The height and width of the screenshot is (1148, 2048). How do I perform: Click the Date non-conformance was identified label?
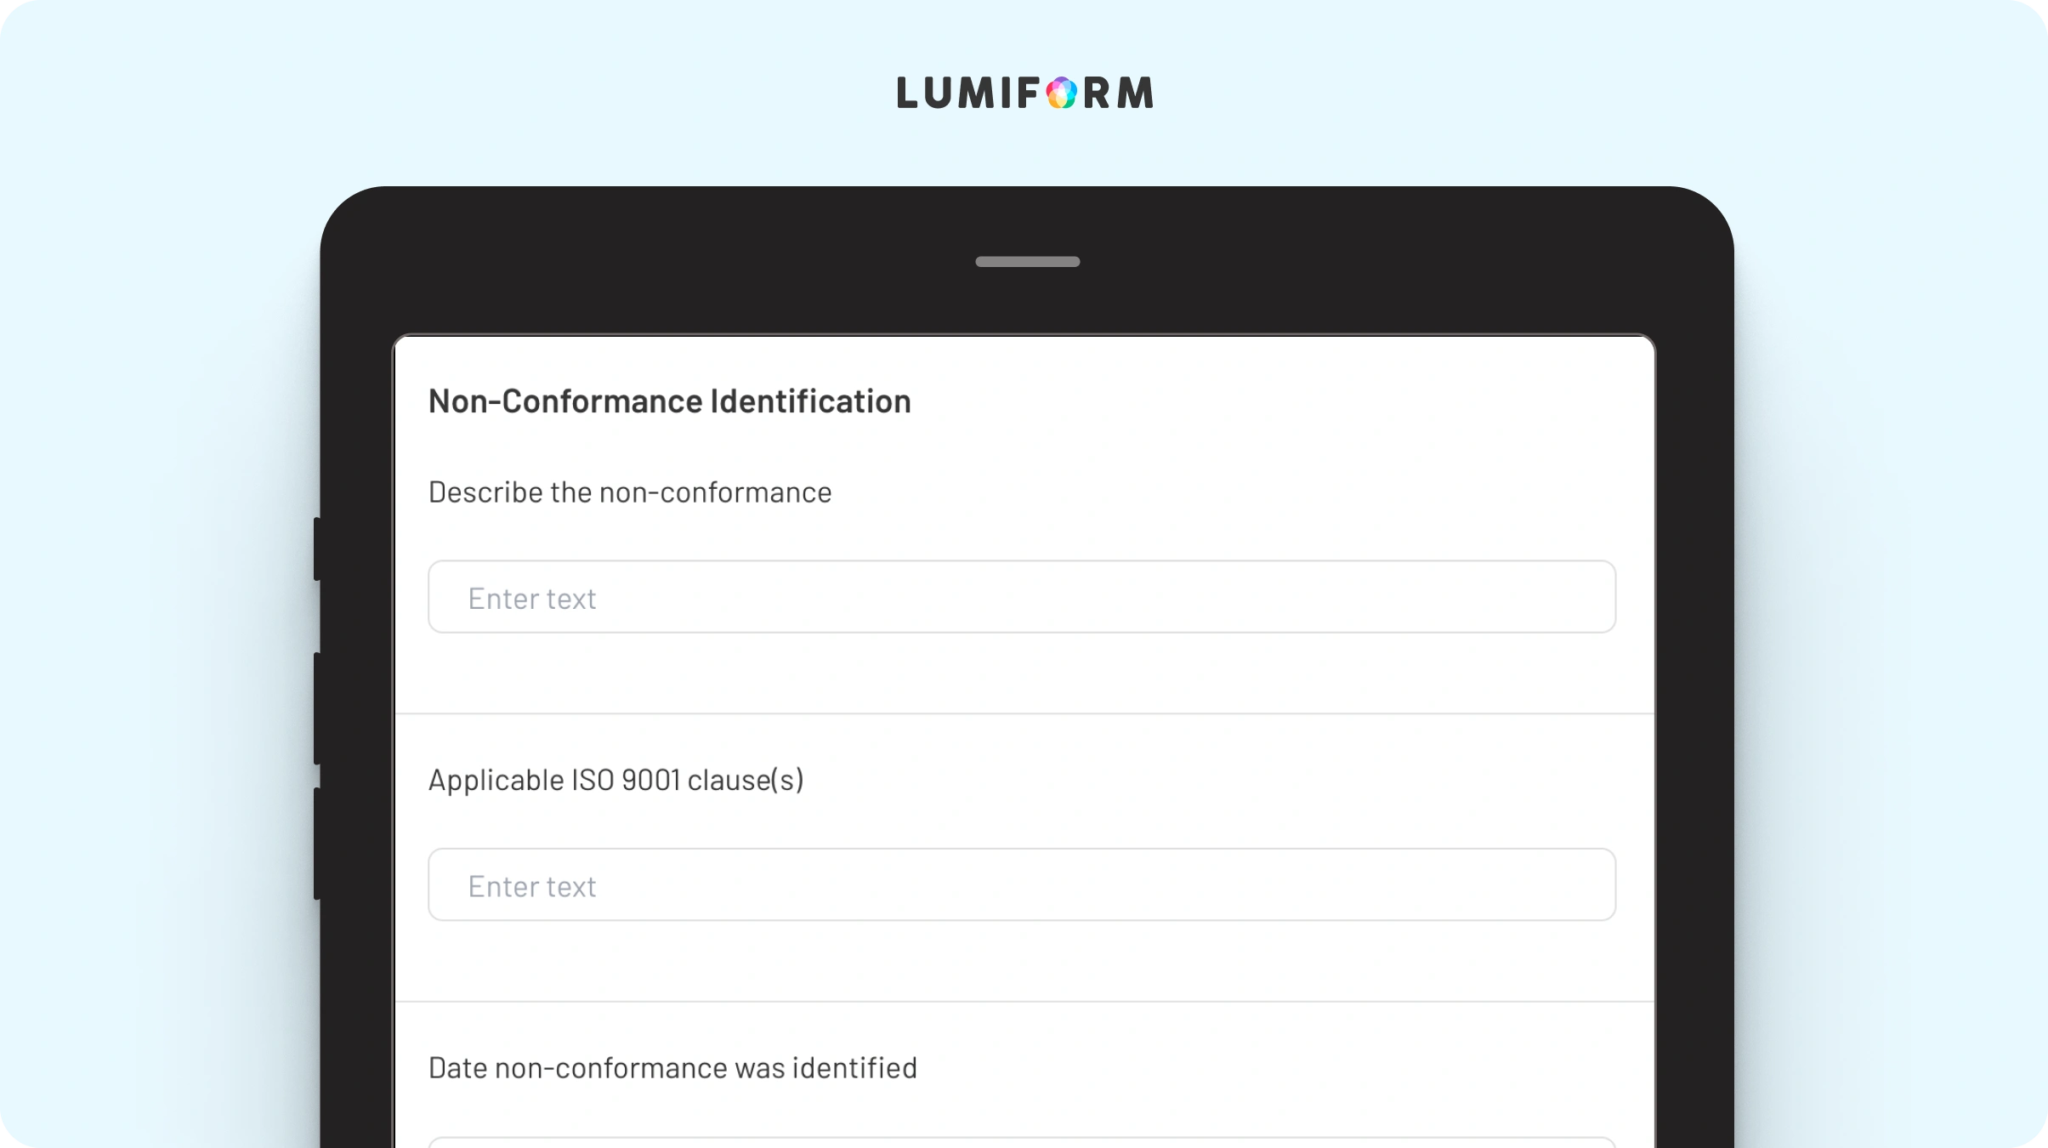[x=672, y=1068]
